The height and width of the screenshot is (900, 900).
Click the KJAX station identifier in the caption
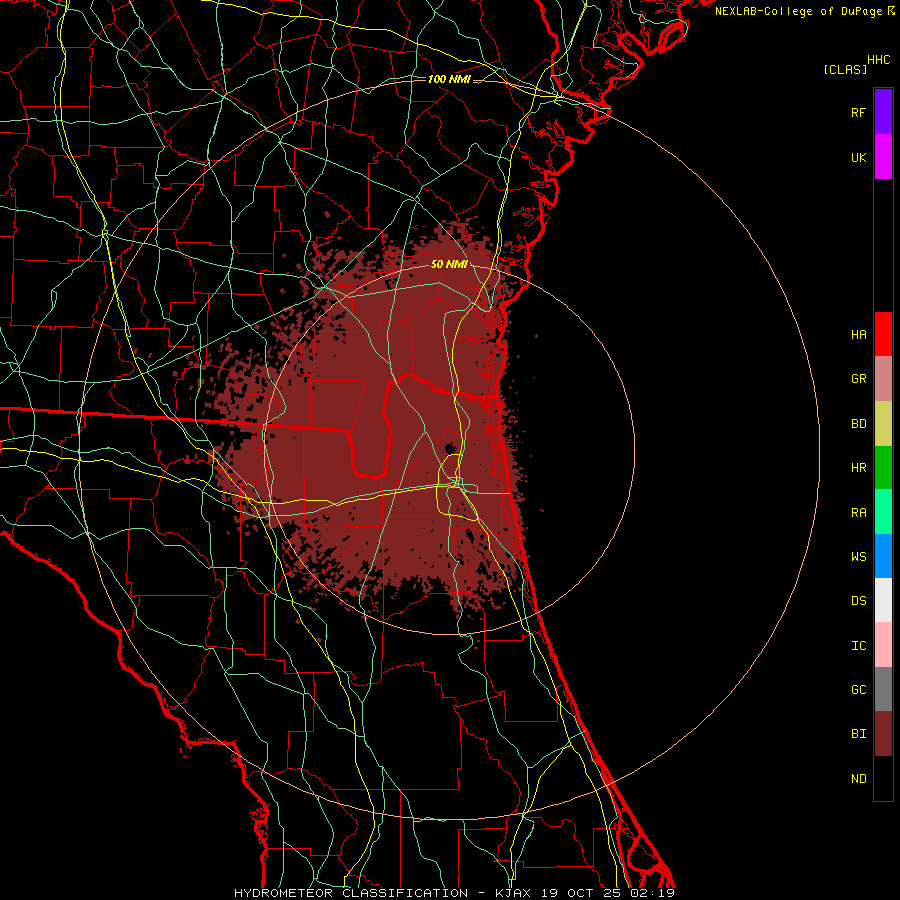513,893
